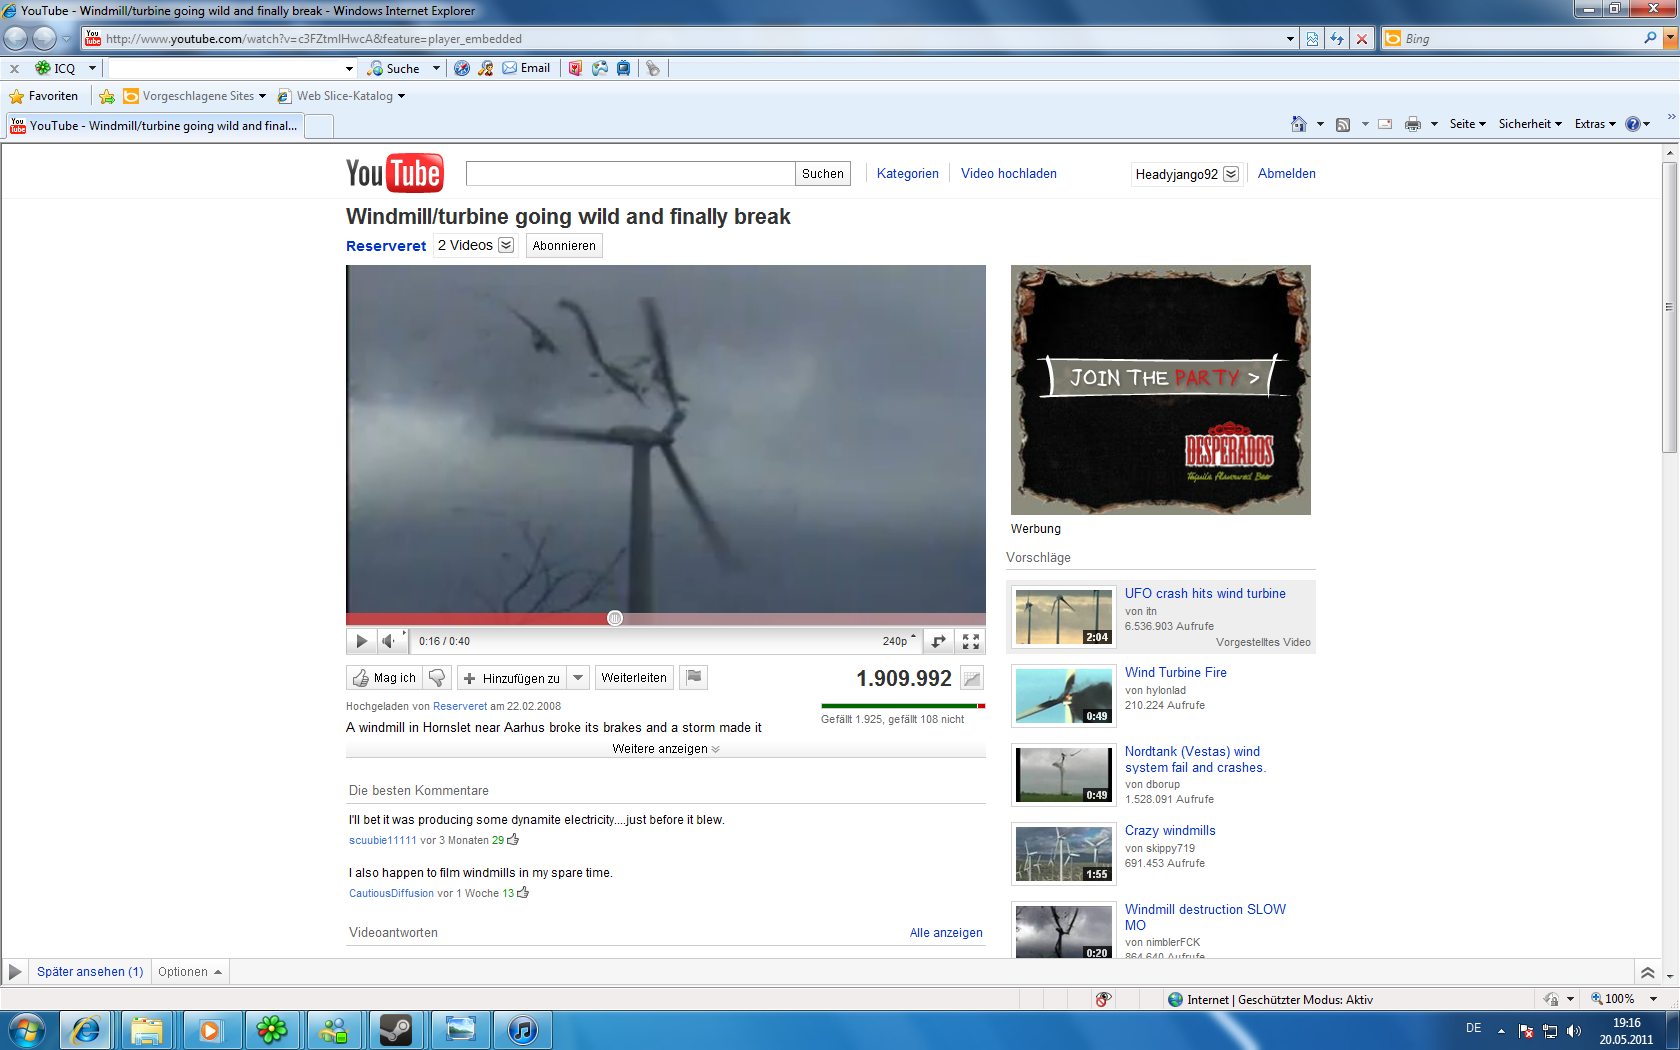The height and width of the screenshot is (1050, 1680).
Task: Open the 240p quality selector
Action: (899, 641)
